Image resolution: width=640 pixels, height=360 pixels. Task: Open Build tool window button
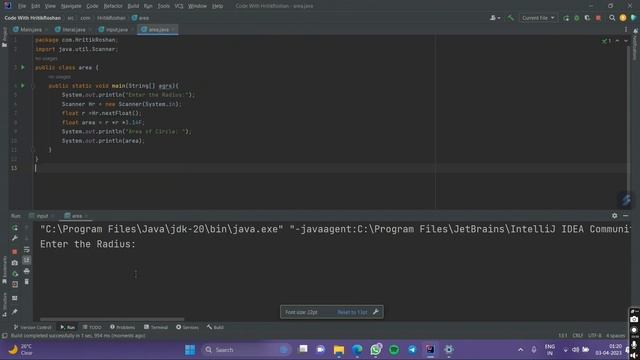click(x=215, y=327)
